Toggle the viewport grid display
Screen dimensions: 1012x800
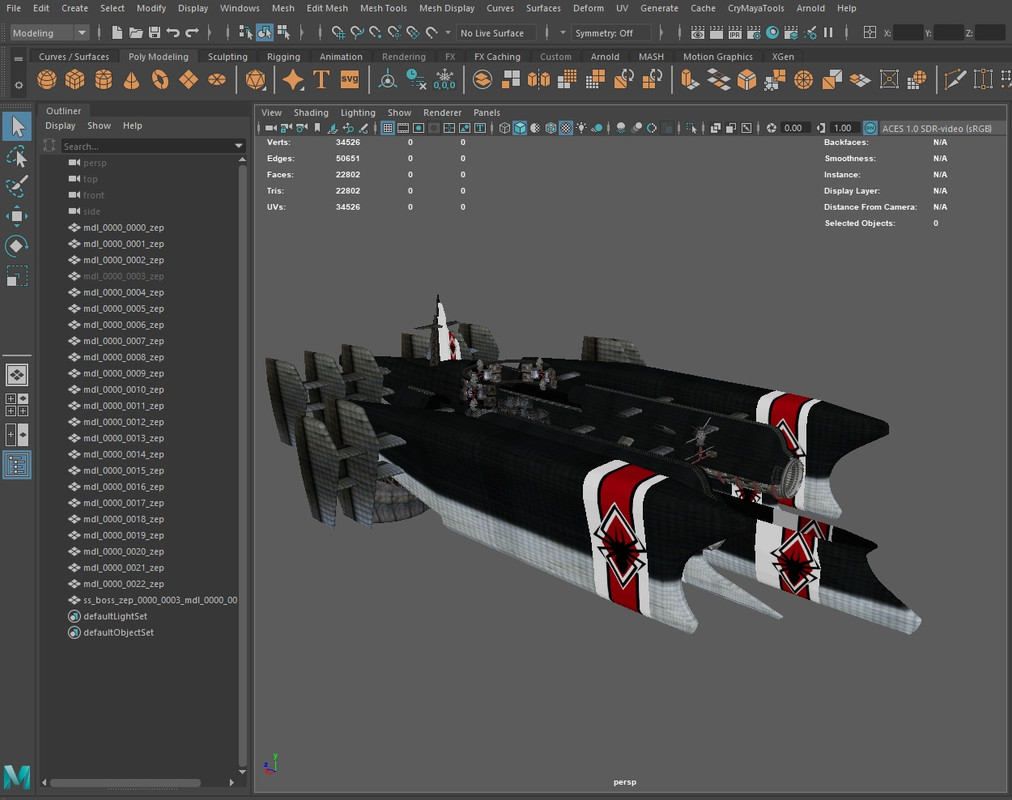[x=388, y=128]
